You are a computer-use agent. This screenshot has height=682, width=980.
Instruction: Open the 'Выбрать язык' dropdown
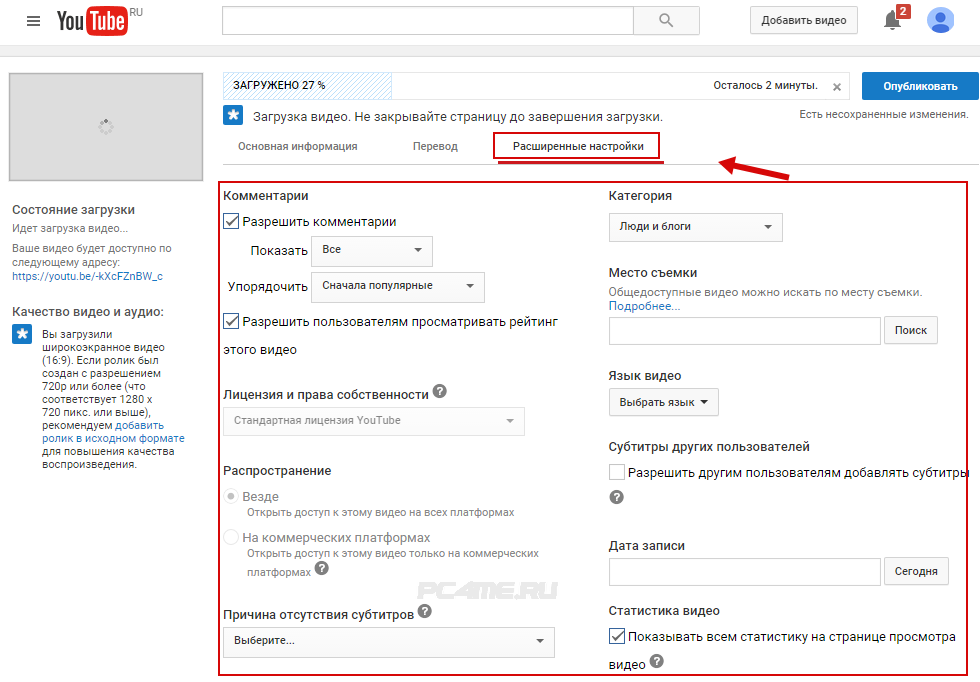click(664, 403)
